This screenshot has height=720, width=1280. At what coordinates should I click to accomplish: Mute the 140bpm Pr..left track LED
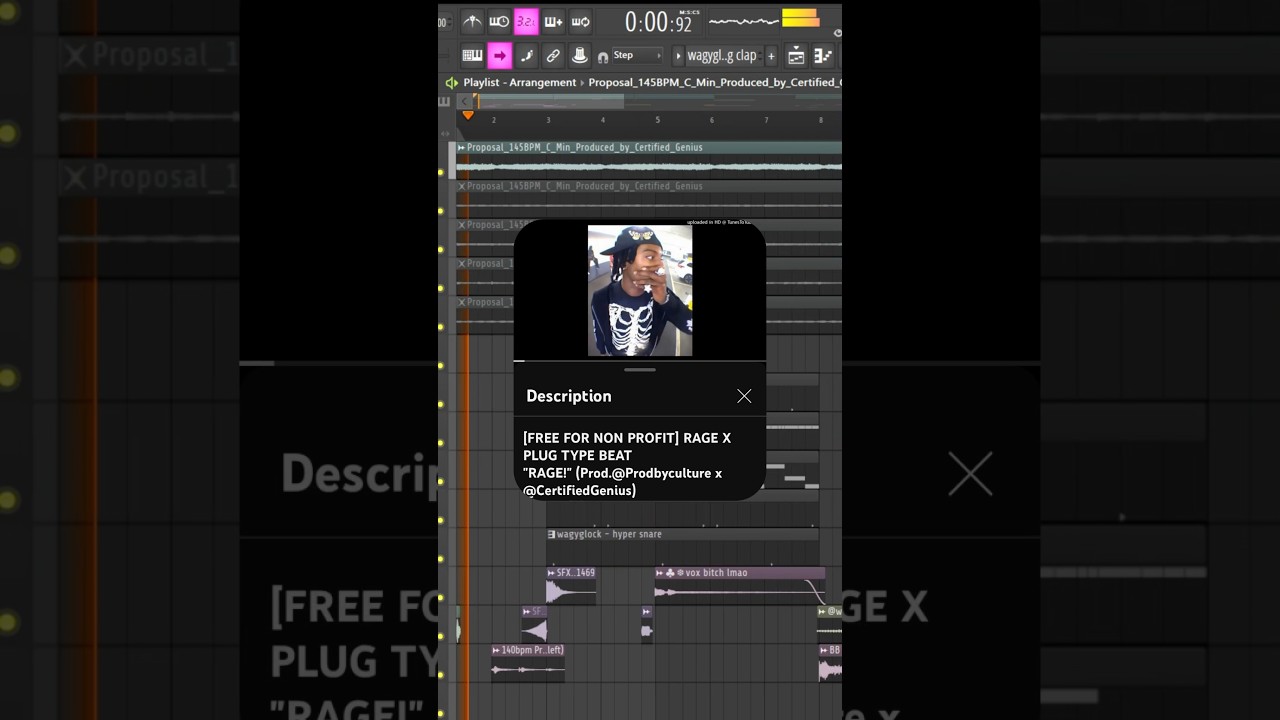[x=441, y=674]
